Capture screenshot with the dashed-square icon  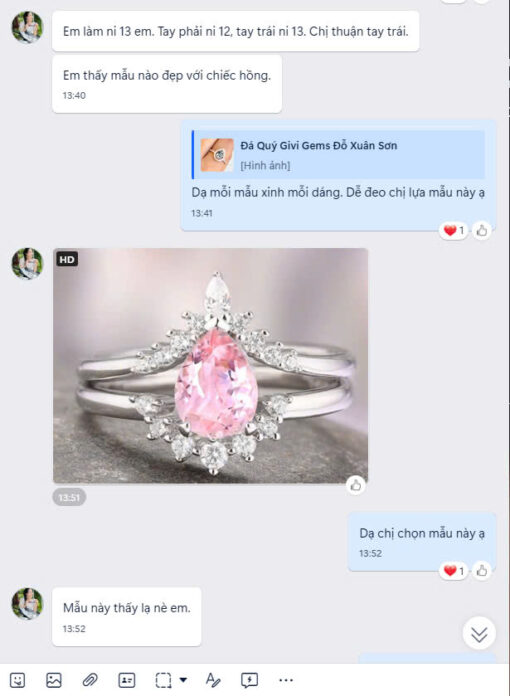(x=163, y=680)
